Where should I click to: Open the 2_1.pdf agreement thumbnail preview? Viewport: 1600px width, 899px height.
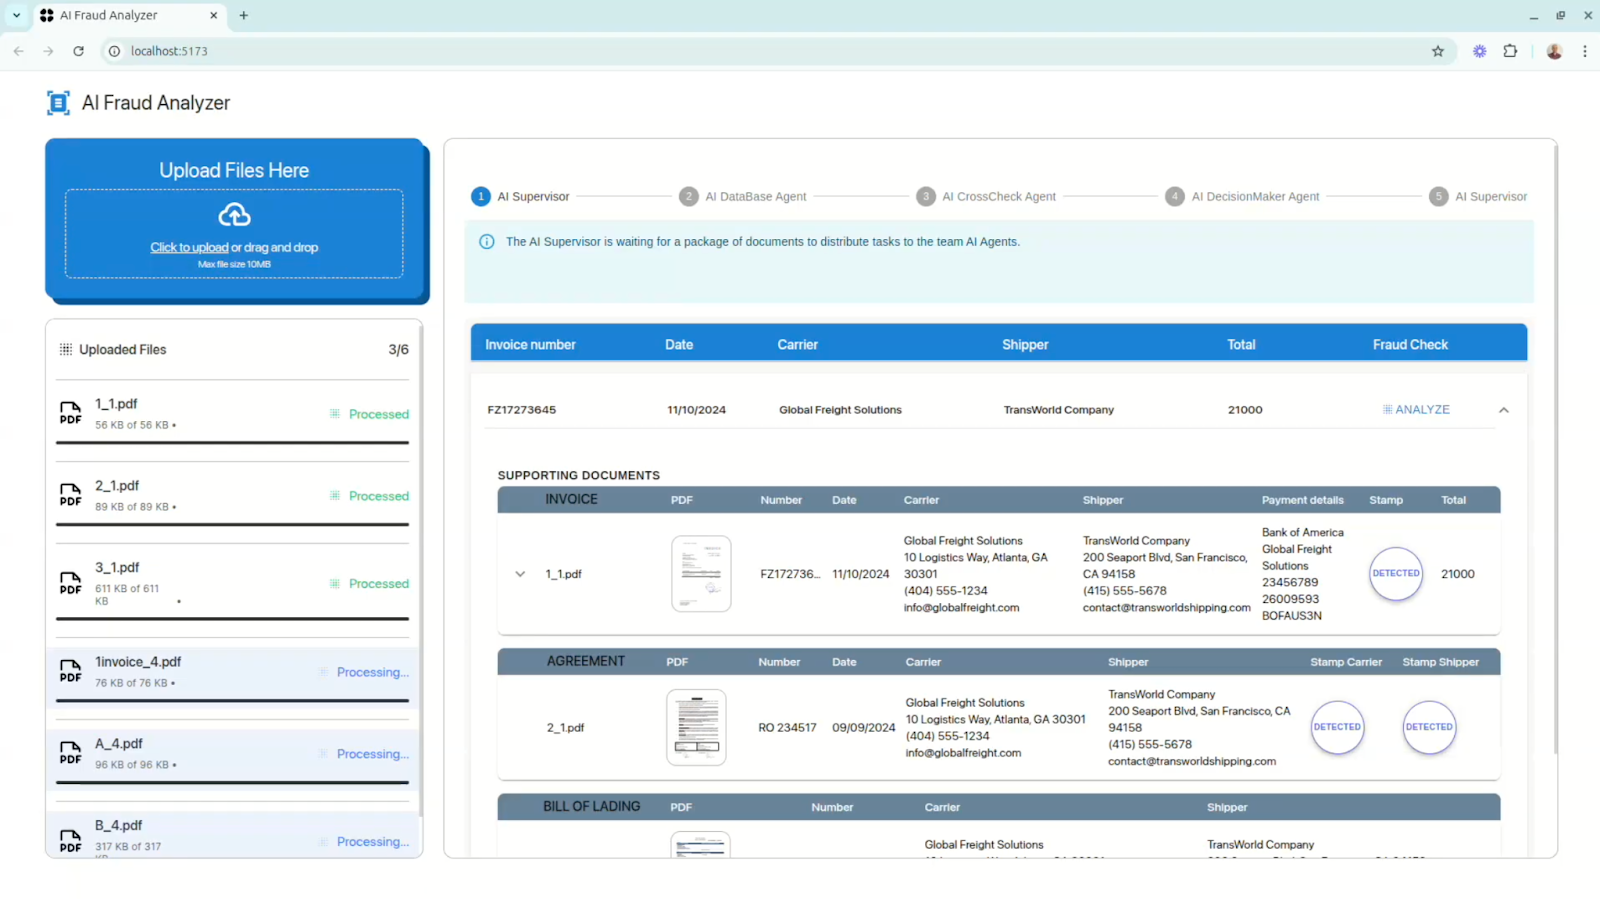click(x=696, y=727)
